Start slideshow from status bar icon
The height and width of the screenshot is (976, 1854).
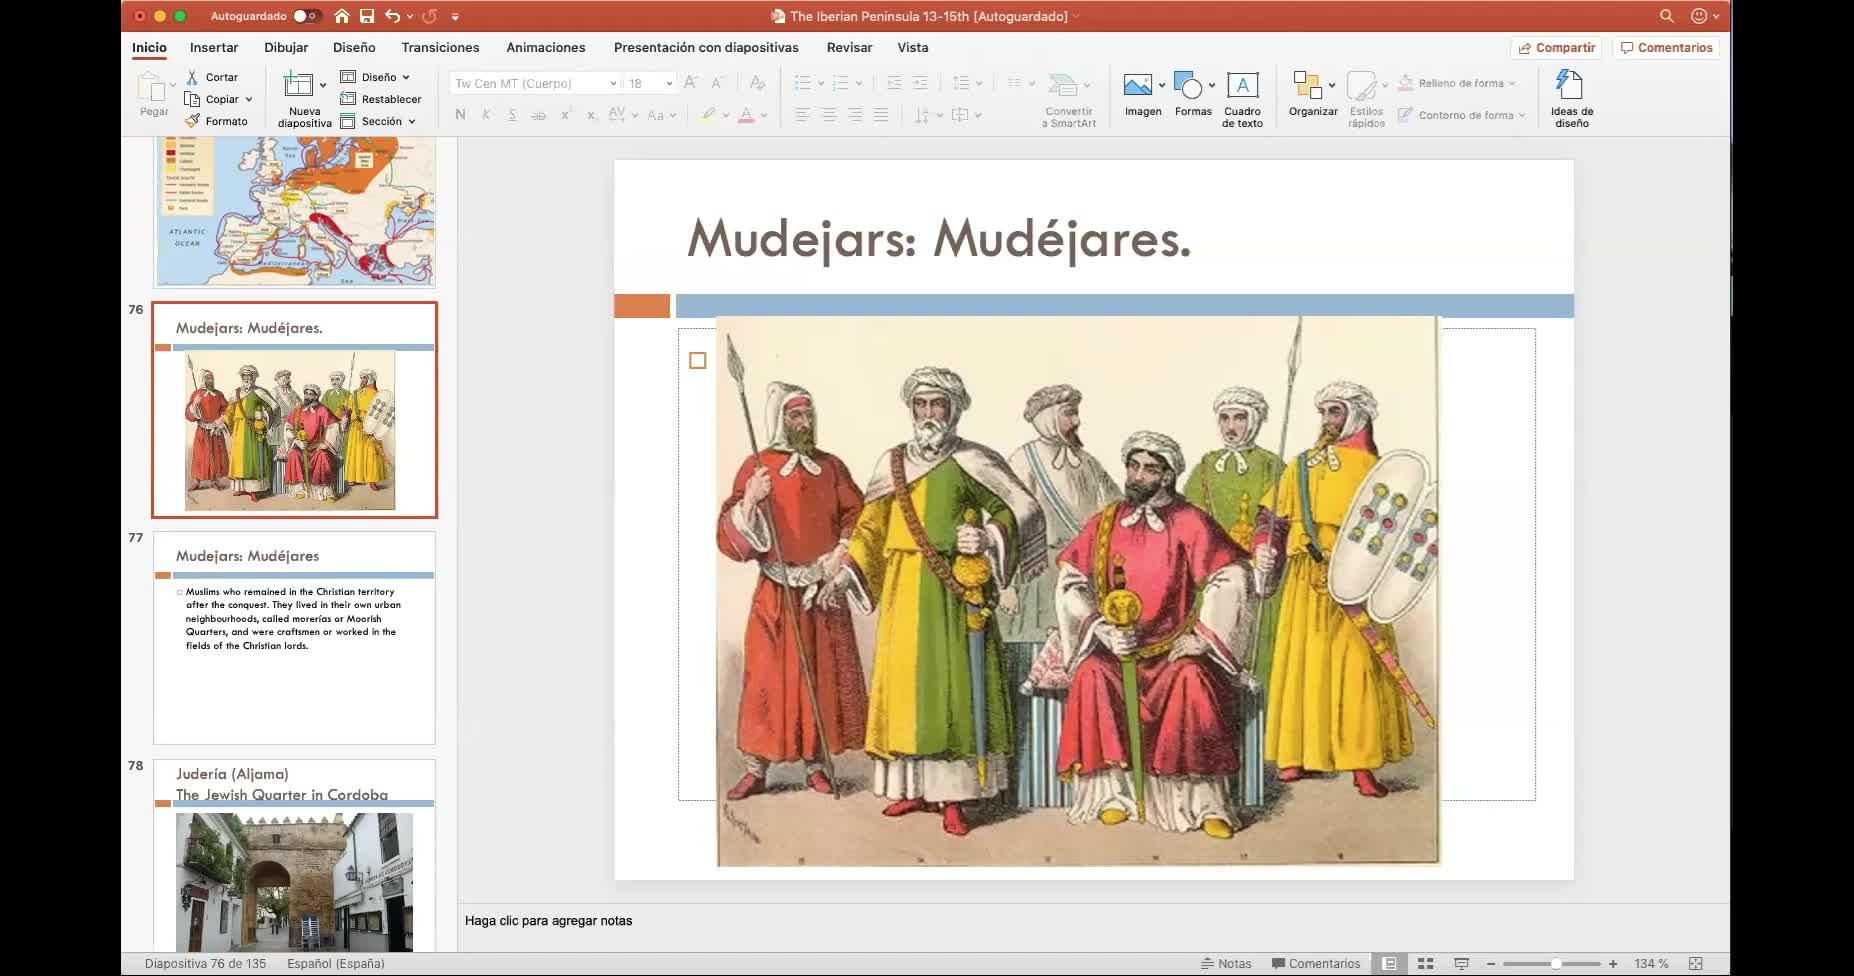(x=1461, y=963)
